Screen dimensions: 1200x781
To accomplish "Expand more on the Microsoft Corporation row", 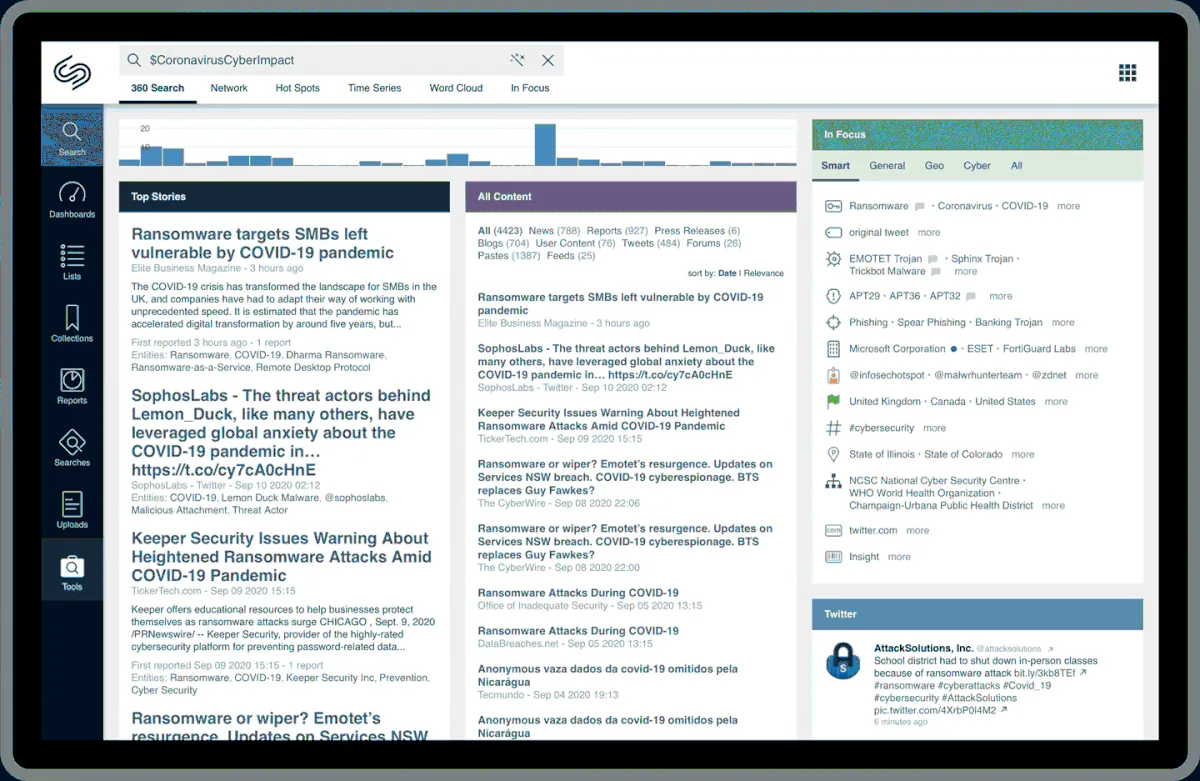I will point(1096,349).
